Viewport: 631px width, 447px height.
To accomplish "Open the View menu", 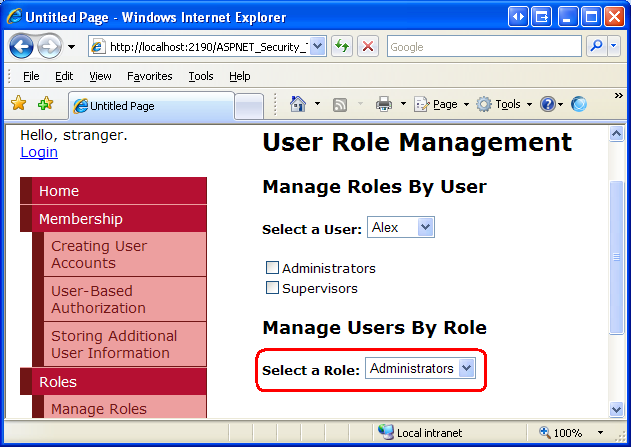I will [x=100, y=76].
